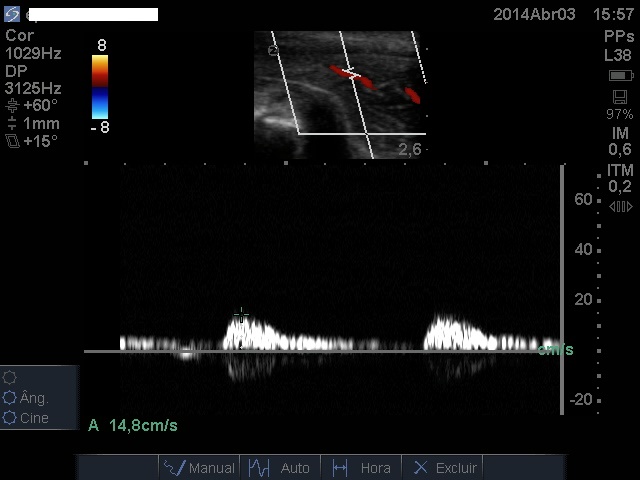The image size is (640, 480).
Task: Click the 1mm gate size icon
Action: pos(12,124)
